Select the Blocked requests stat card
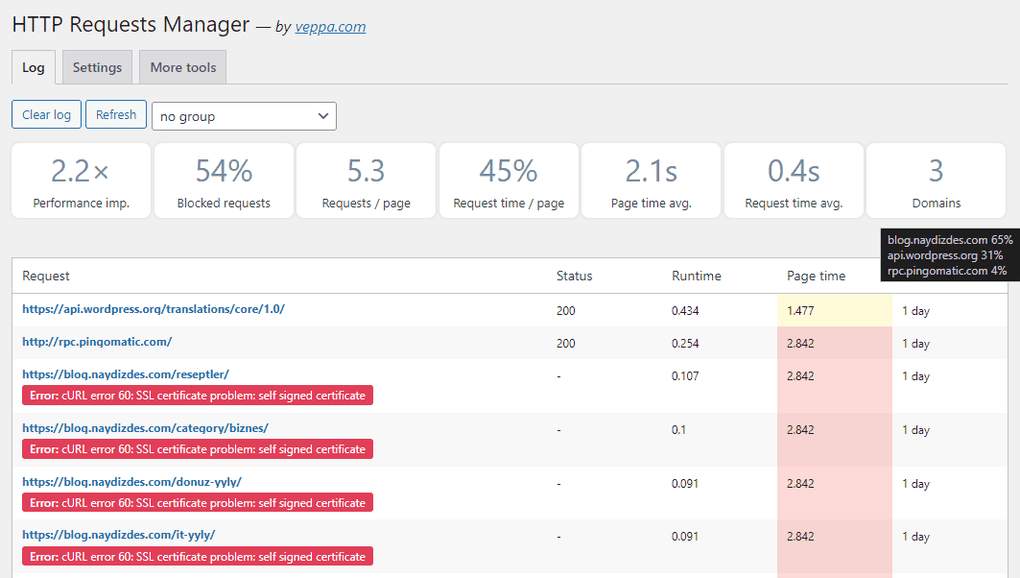This screenshot has width=1020, height=578. [223, 180]
